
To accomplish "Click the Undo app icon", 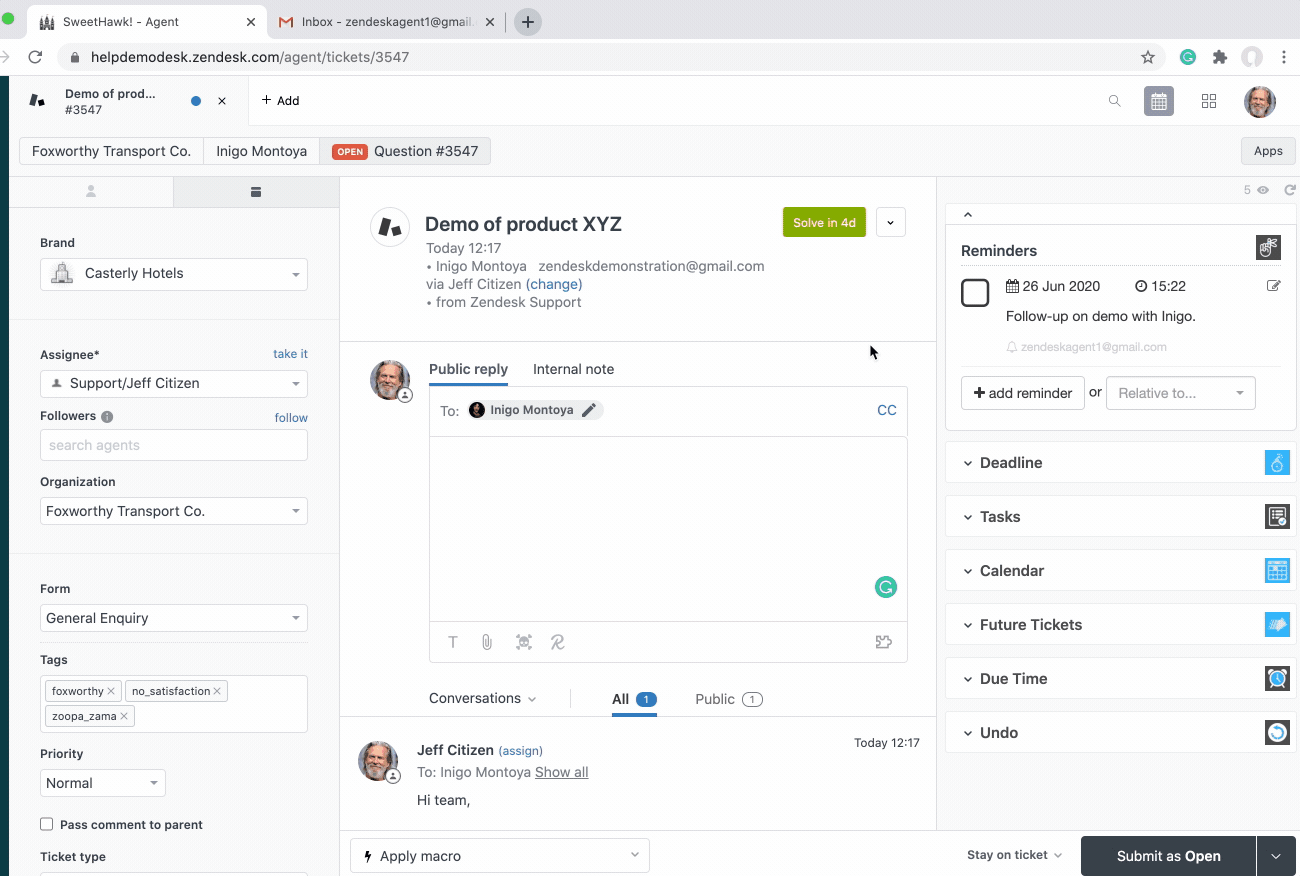I will [x=1277, y=733].
